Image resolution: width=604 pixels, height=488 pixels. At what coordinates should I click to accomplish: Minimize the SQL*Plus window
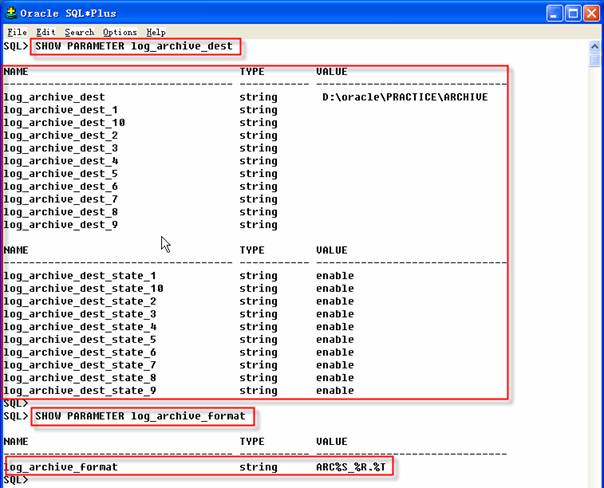tap(555, 13)
